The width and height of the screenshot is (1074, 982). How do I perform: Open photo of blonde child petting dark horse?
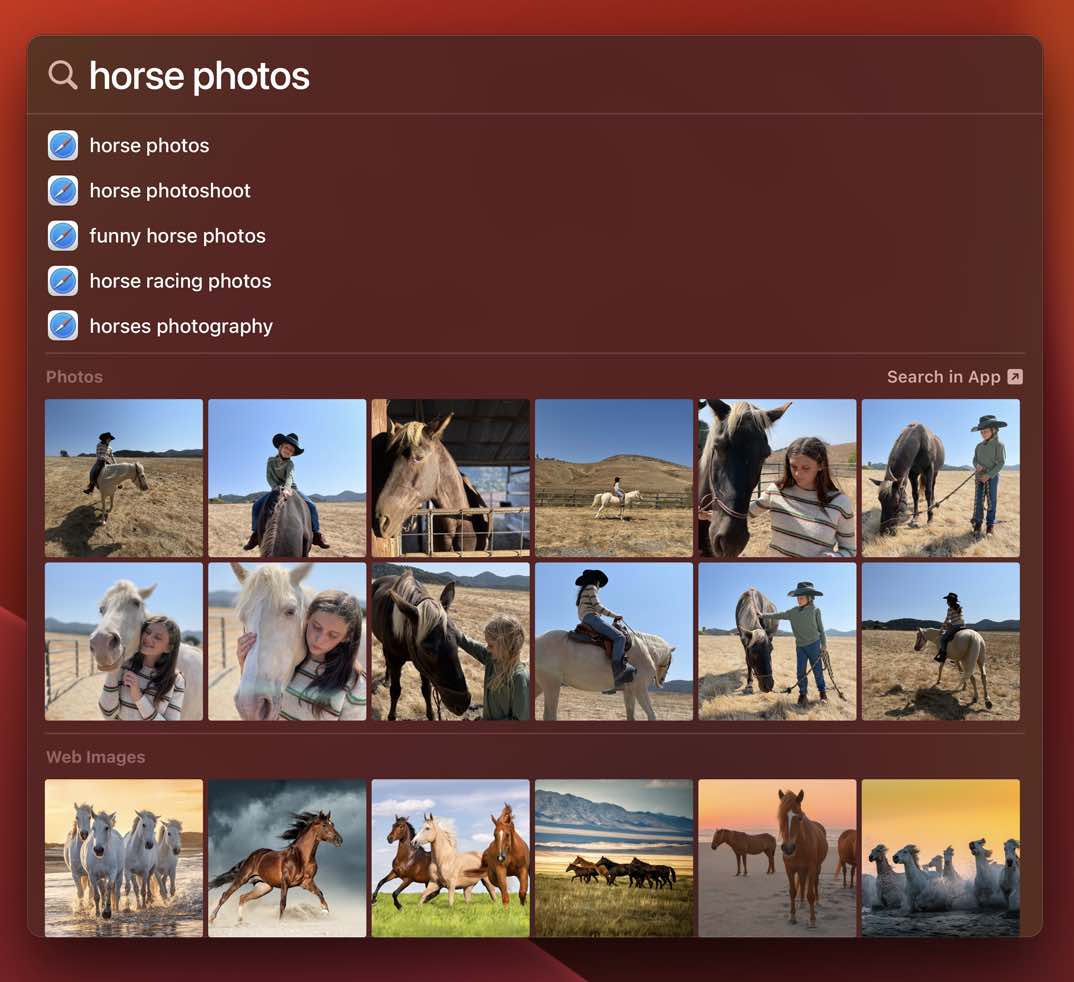pos(451,642)
